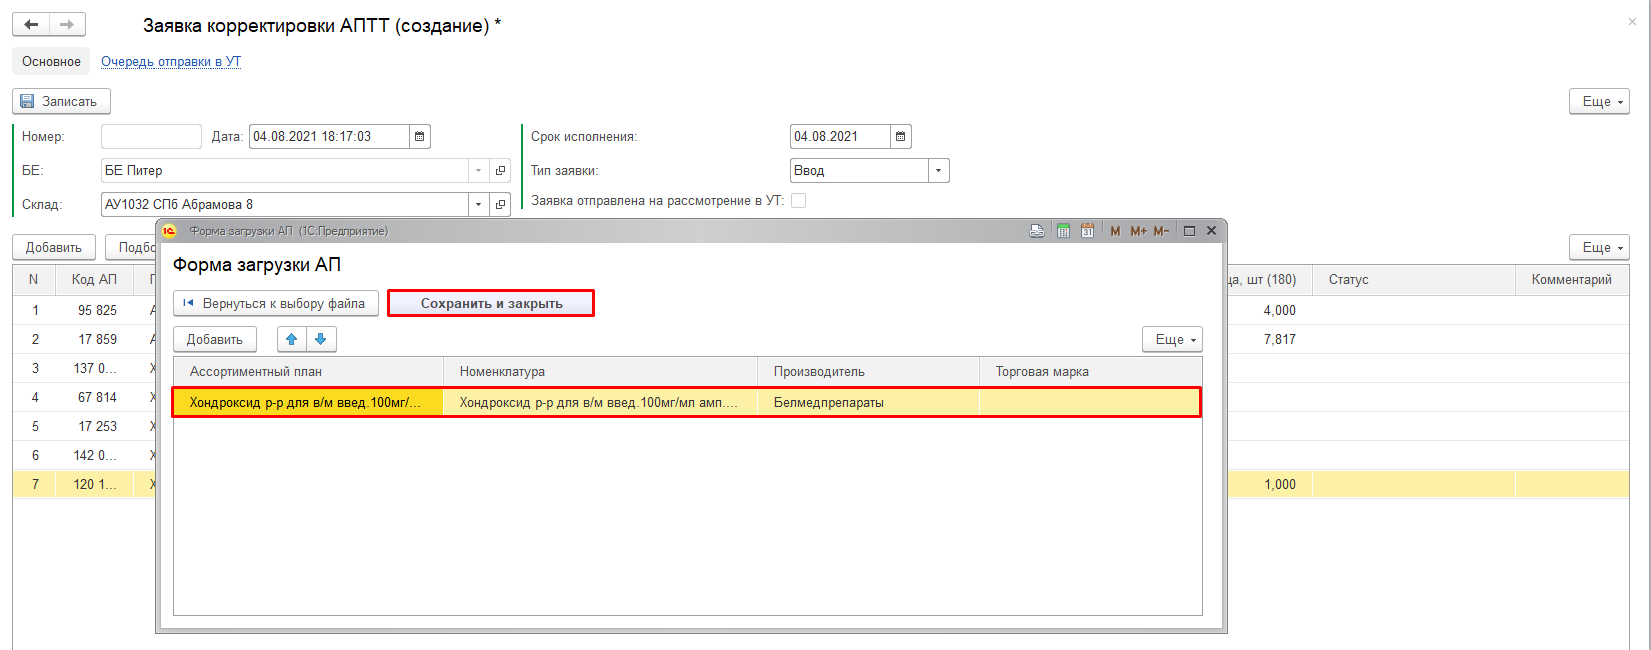Image resolution: width=1651 pixels, height=650 pixels.
Task: Expand the Тип заявки dropdown
Action: click(x=938, y=171)
